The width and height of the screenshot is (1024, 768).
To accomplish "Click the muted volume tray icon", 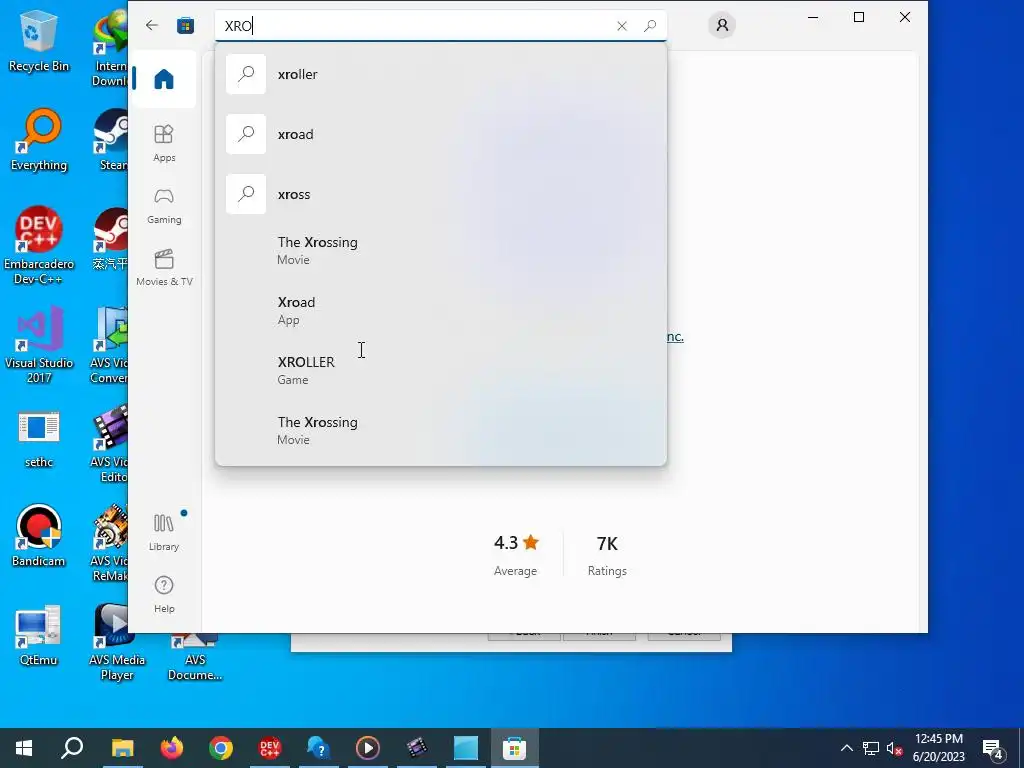I will [x=895, y=748].
